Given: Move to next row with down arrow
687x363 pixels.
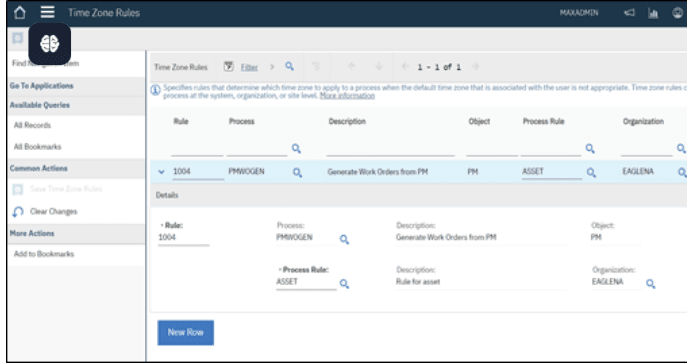Looking at the screenshot, I should point(379,67).
